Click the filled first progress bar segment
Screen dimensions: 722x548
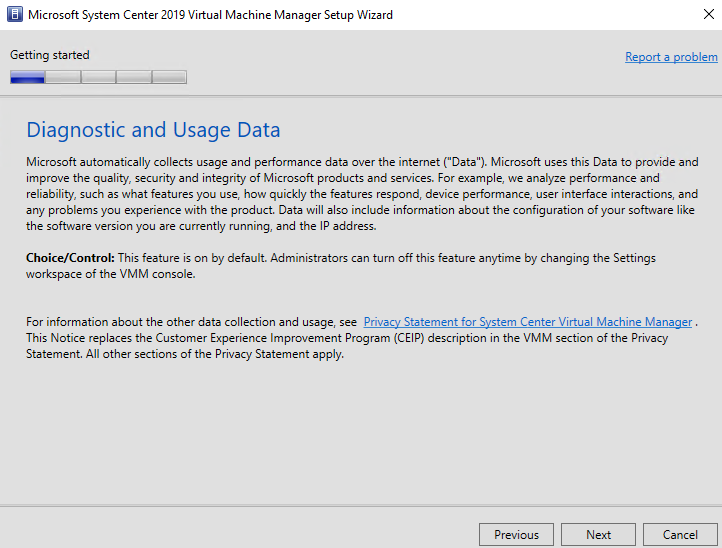click(28, 77)
